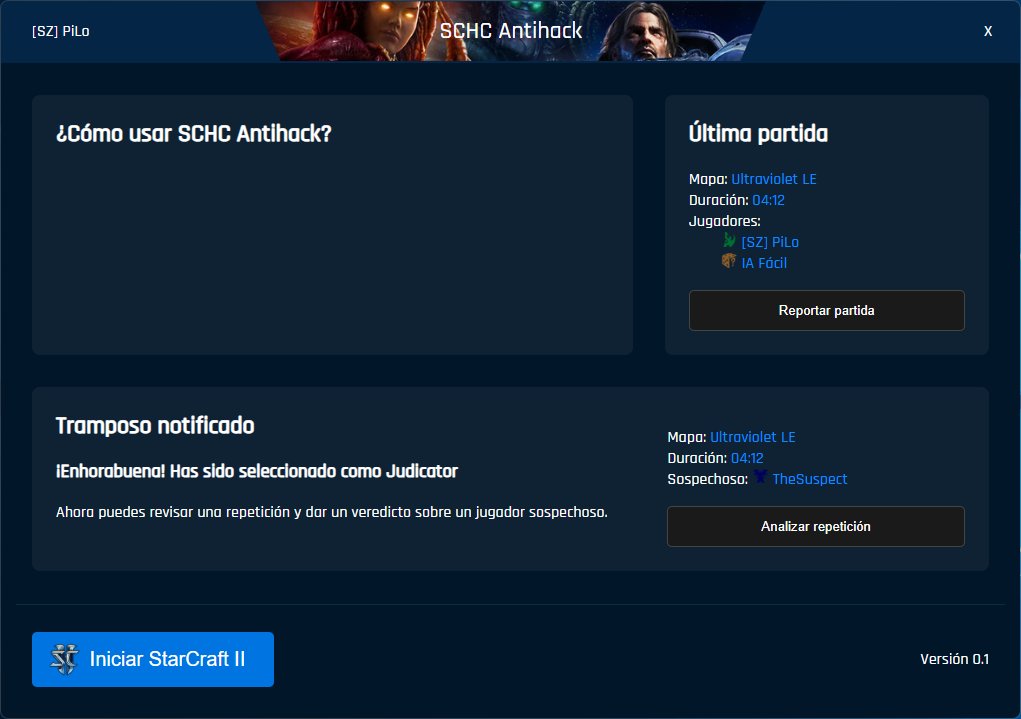This screenshot has height=719, width=1021.
Task: Click the 04:12 duration value under Última partida
Action: click(768, 200)
